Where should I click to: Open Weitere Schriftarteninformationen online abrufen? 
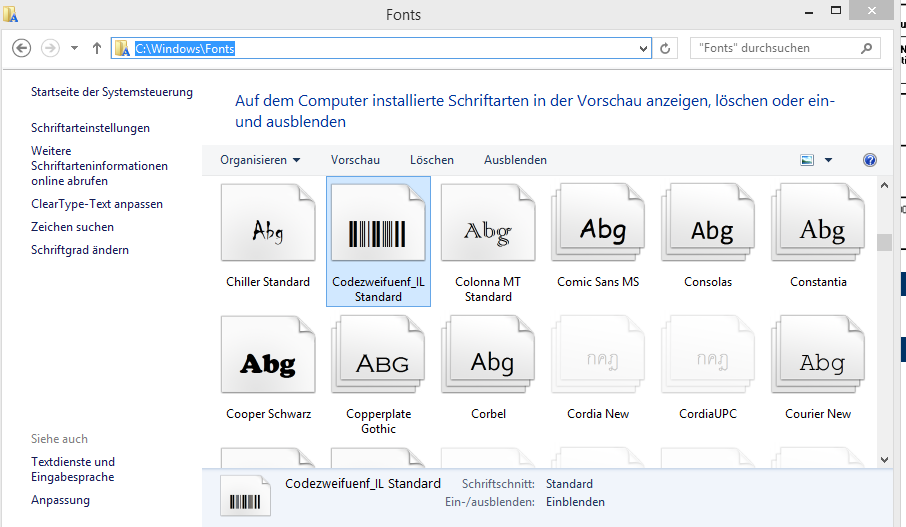99,166
